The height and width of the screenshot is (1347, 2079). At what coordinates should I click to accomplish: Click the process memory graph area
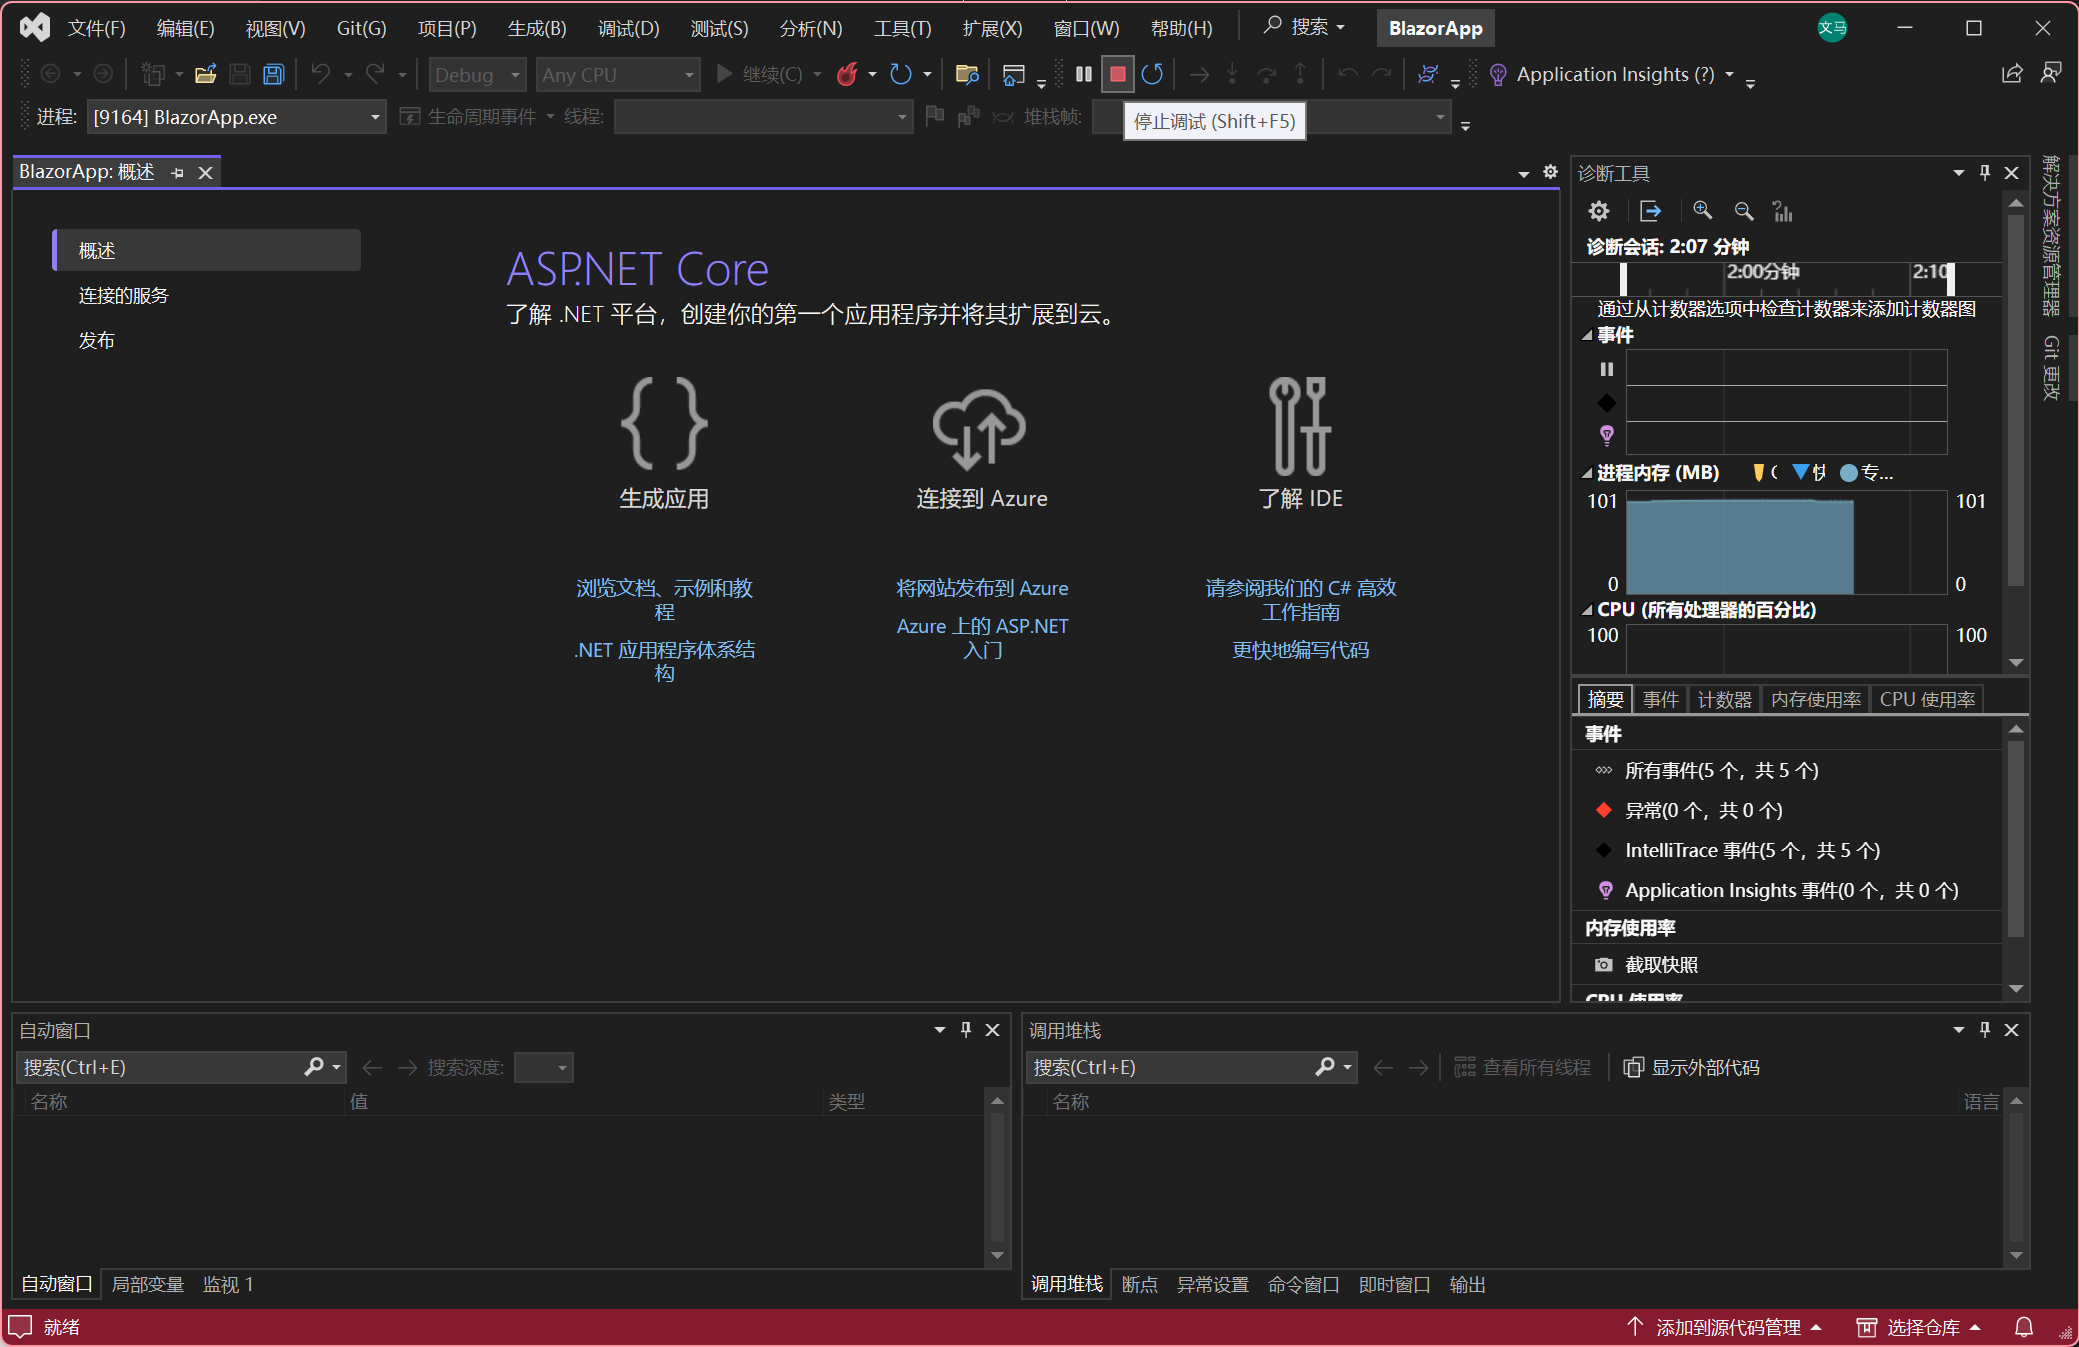pos(1786,542)
